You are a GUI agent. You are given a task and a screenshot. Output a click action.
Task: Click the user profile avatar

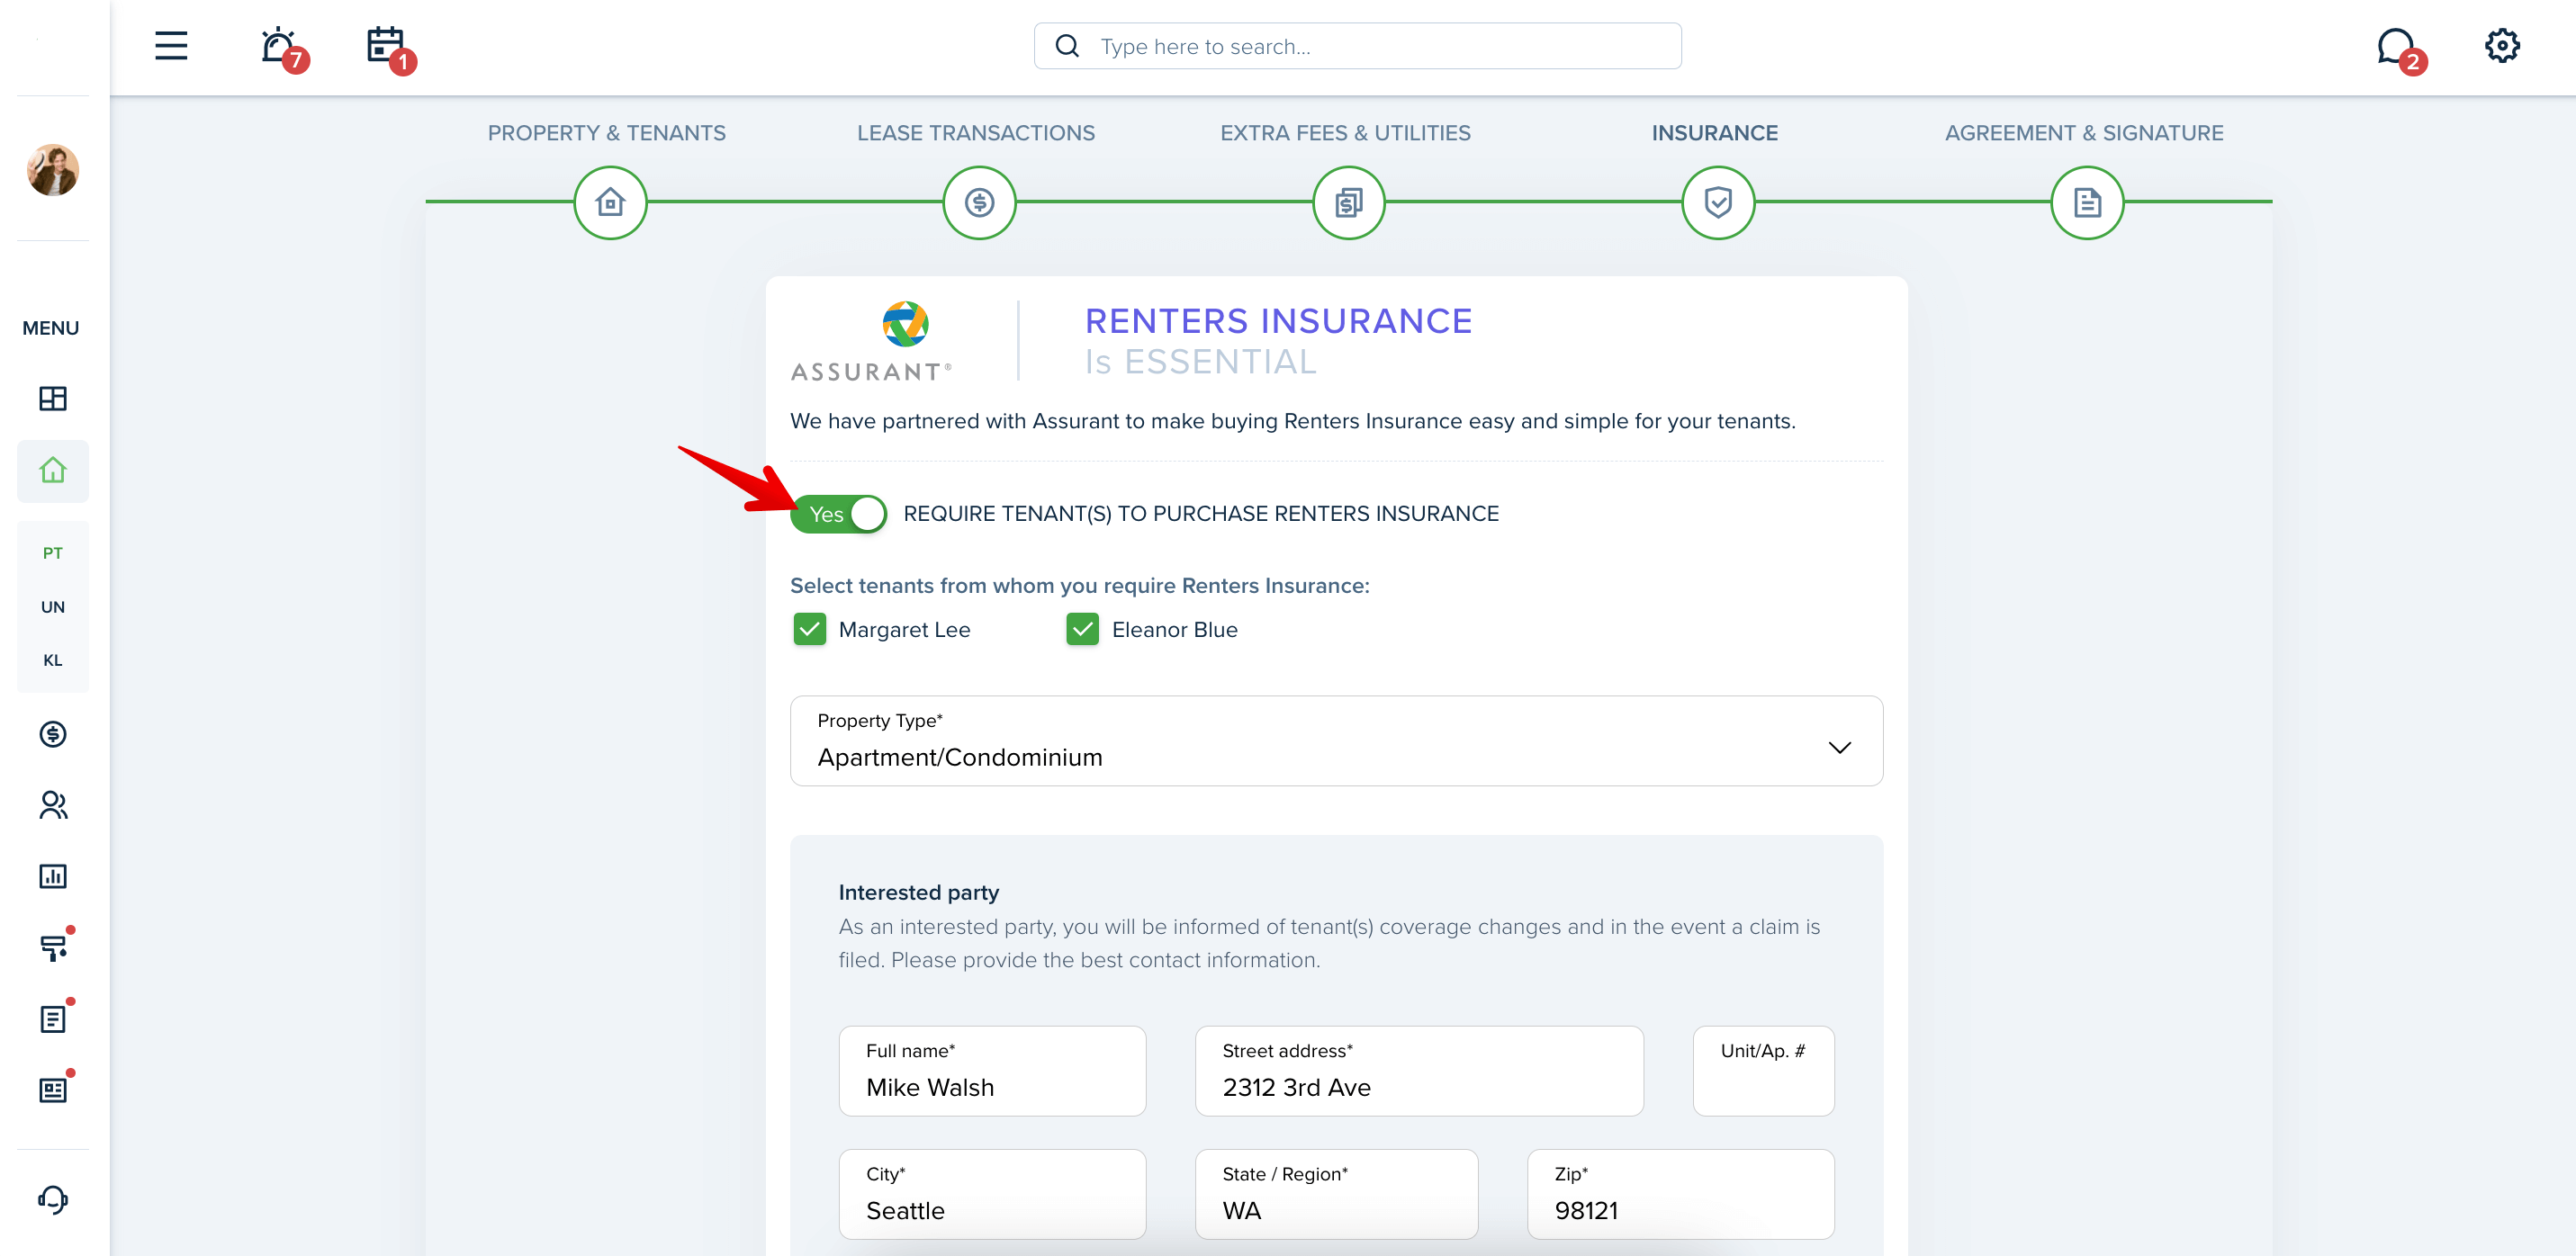click(x=53, y=169)
